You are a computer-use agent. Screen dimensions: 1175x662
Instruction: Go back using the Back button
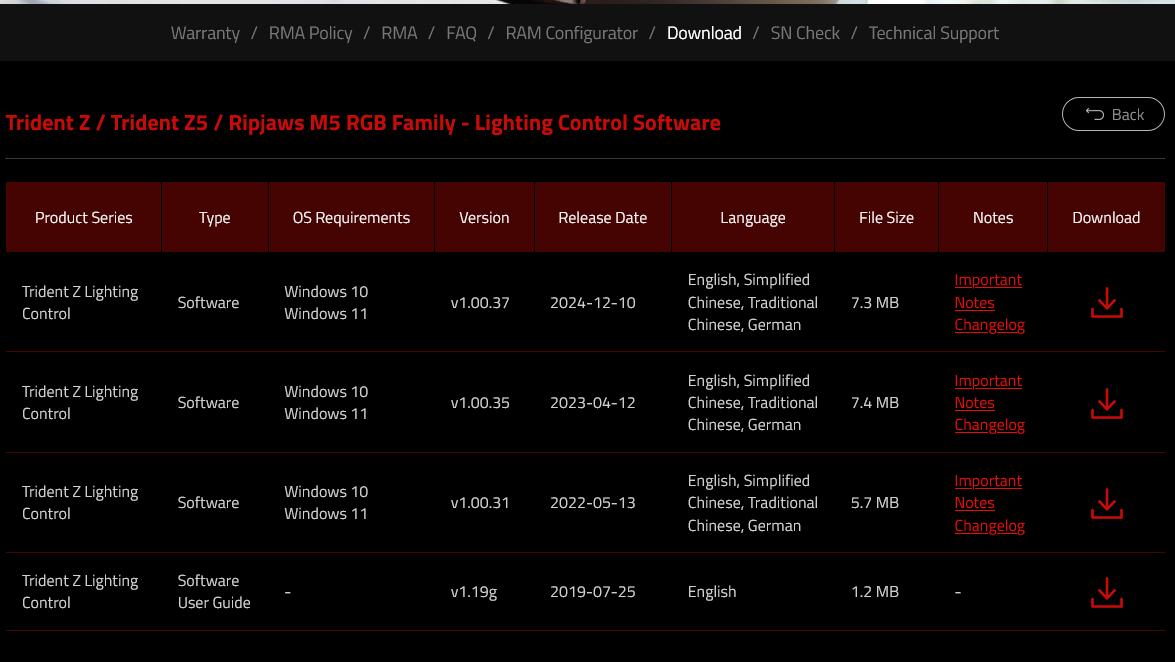click(1113, 114)
